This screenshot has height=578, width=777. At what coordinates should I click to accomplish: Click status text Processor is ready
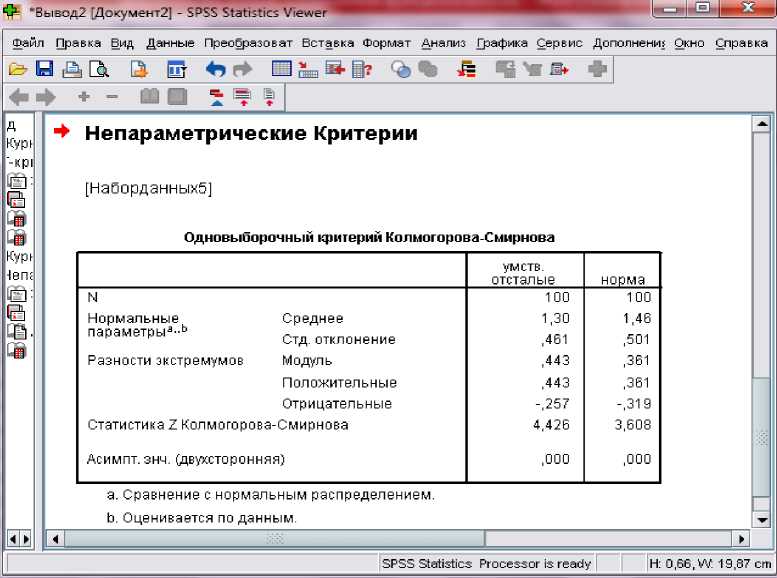[535, 564]
